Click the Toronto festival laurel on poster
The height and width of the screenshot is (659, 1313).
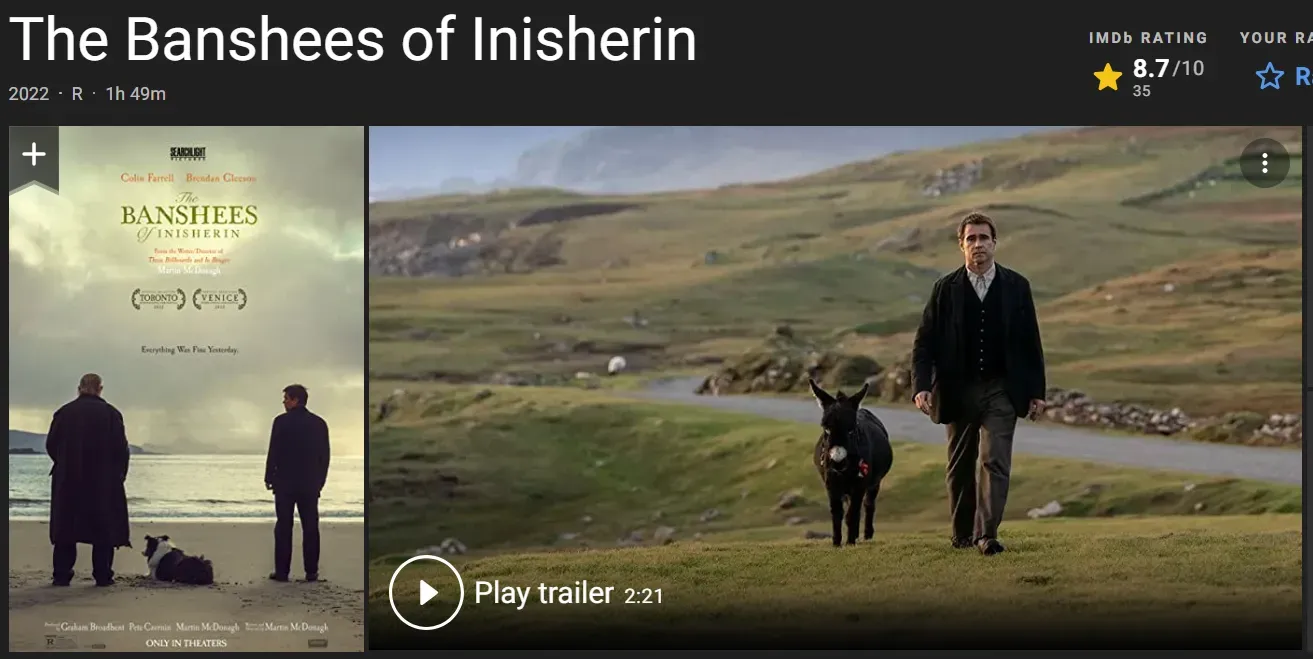pos(159,299)
